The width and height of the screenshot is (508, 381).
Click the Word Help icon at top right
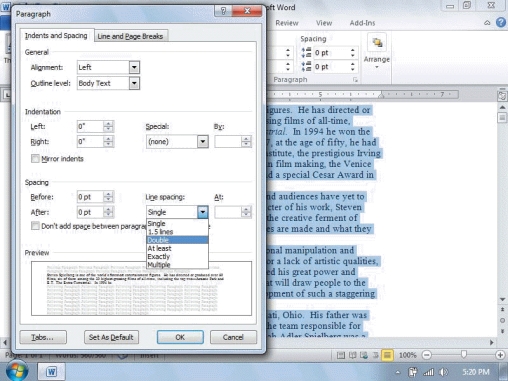(501, 22)
